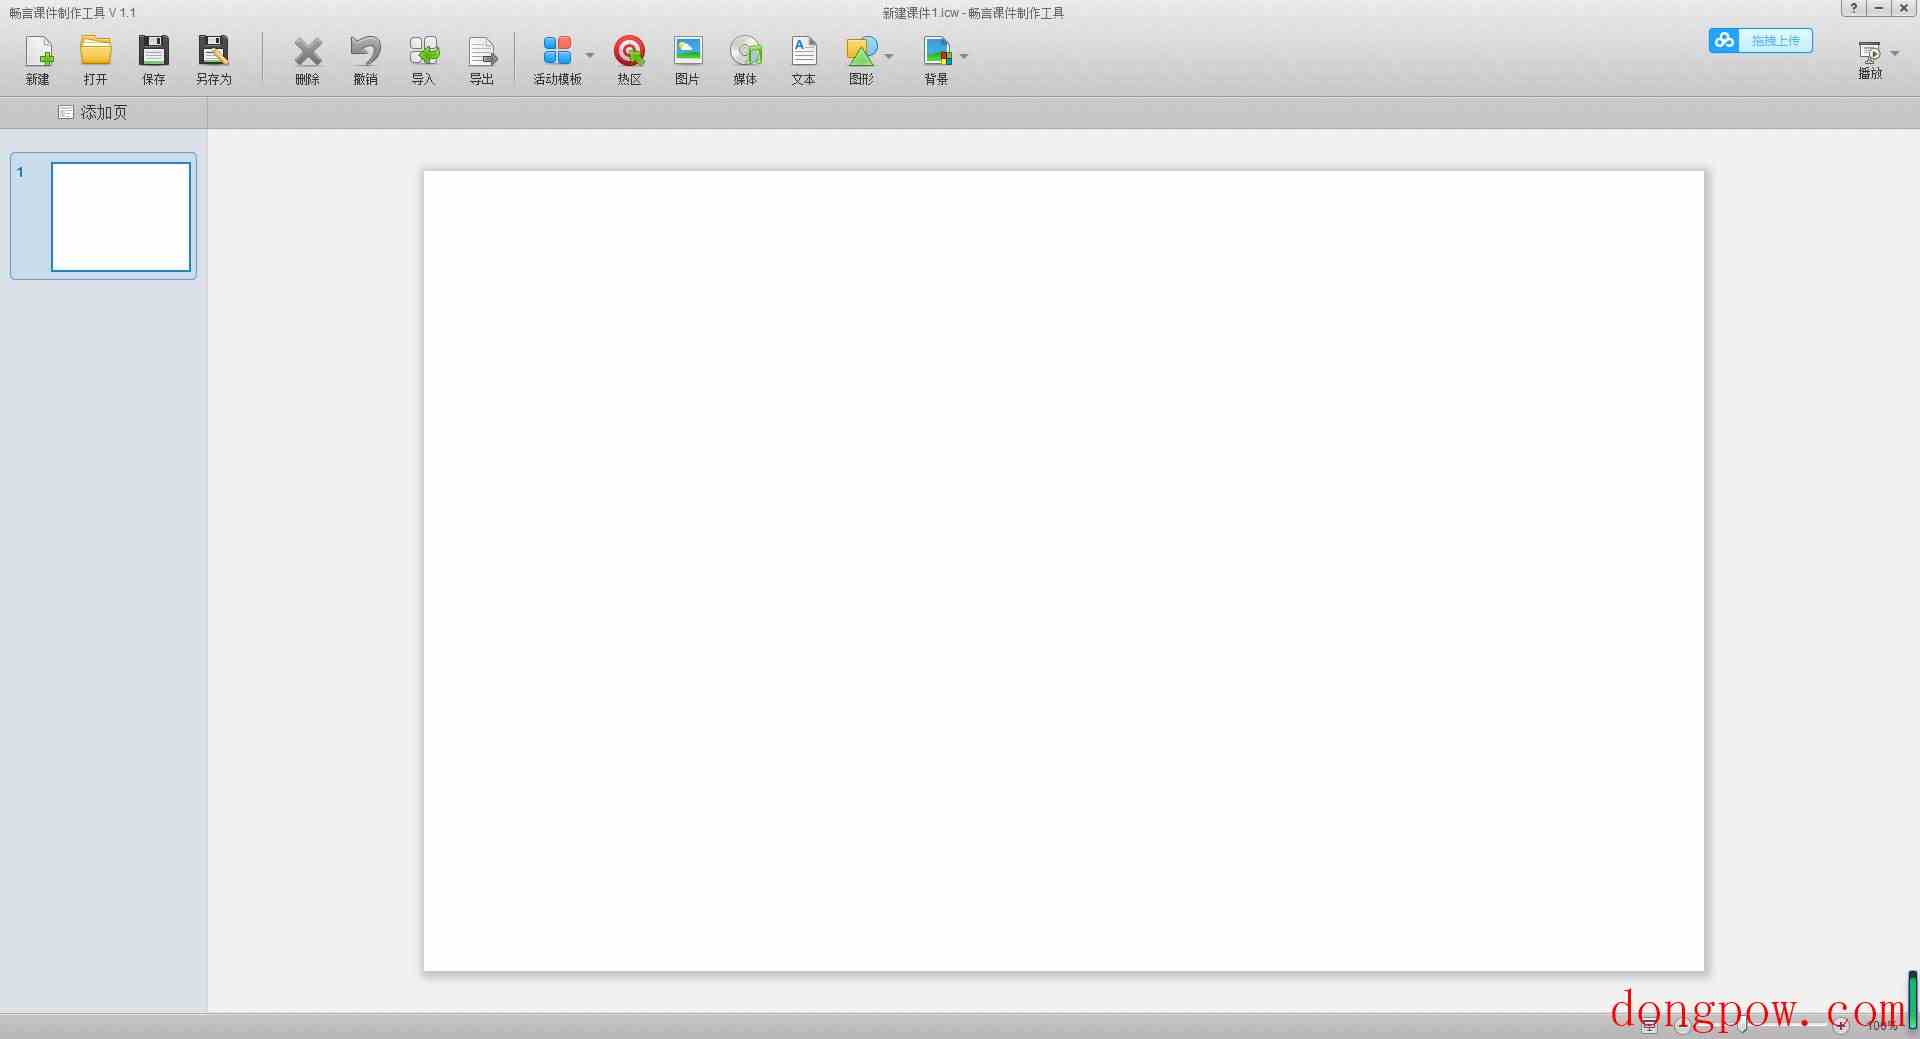1920x1039 pixels.
Task: Zoom in with the plus button
Action: coord(1840,1026)
